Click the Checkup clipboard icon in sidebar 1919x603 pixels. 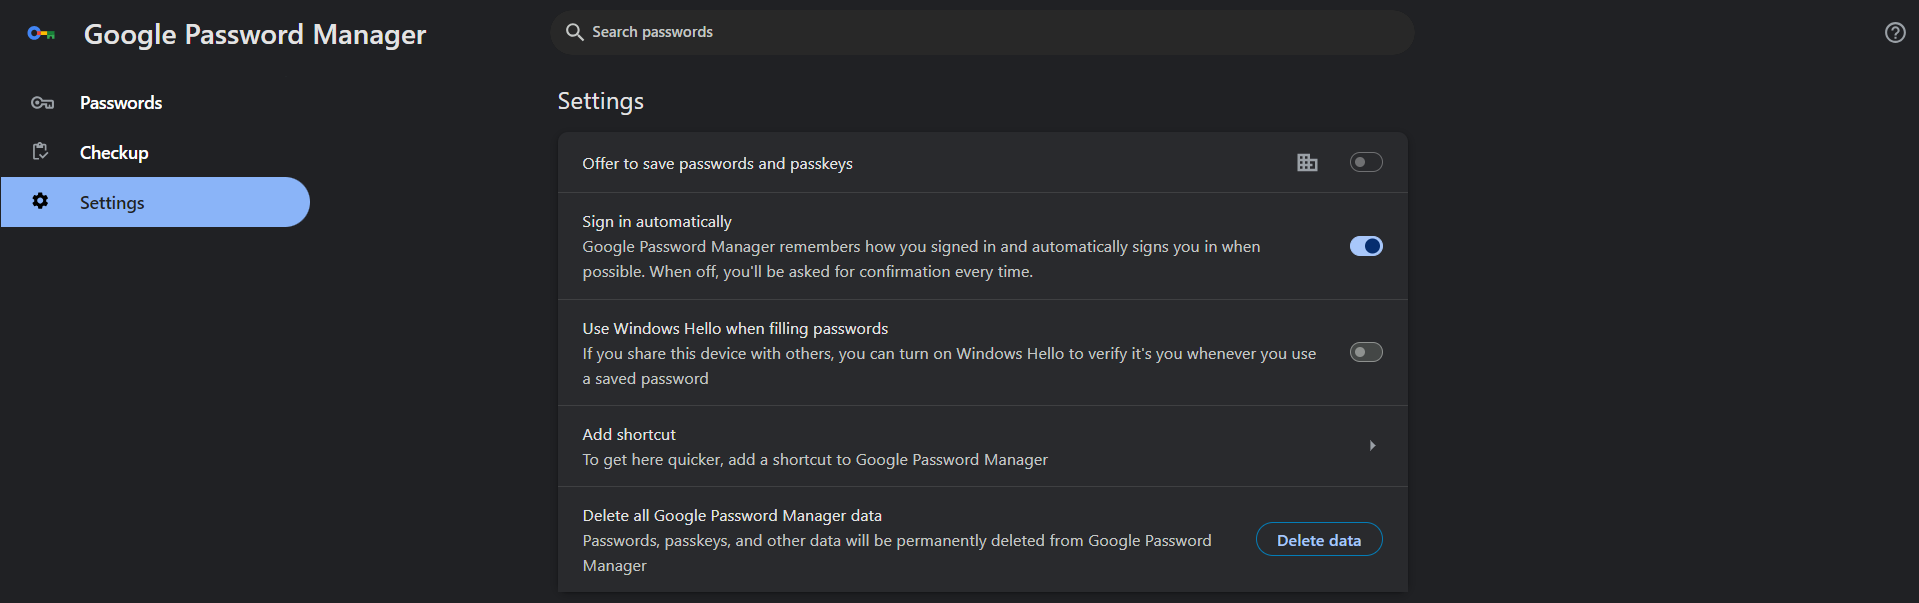(41, 152)
